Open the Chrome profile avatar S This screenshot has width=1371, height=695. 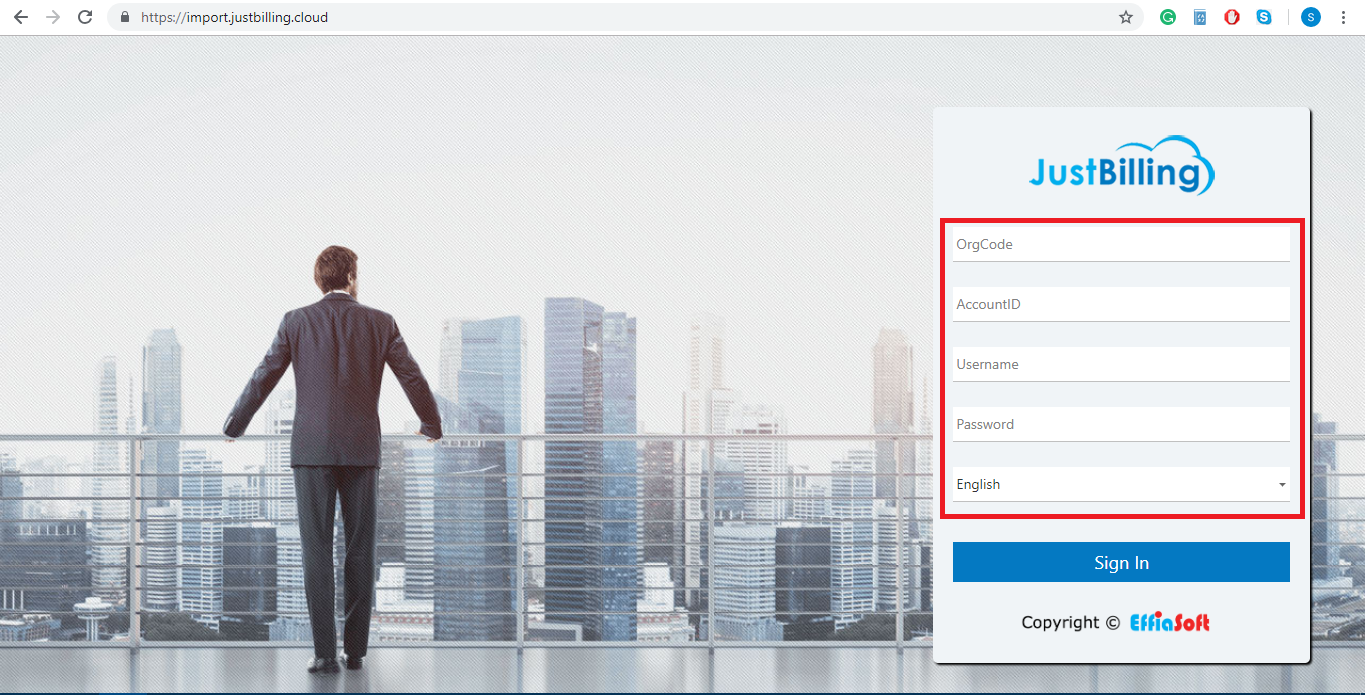point(1311,17)
